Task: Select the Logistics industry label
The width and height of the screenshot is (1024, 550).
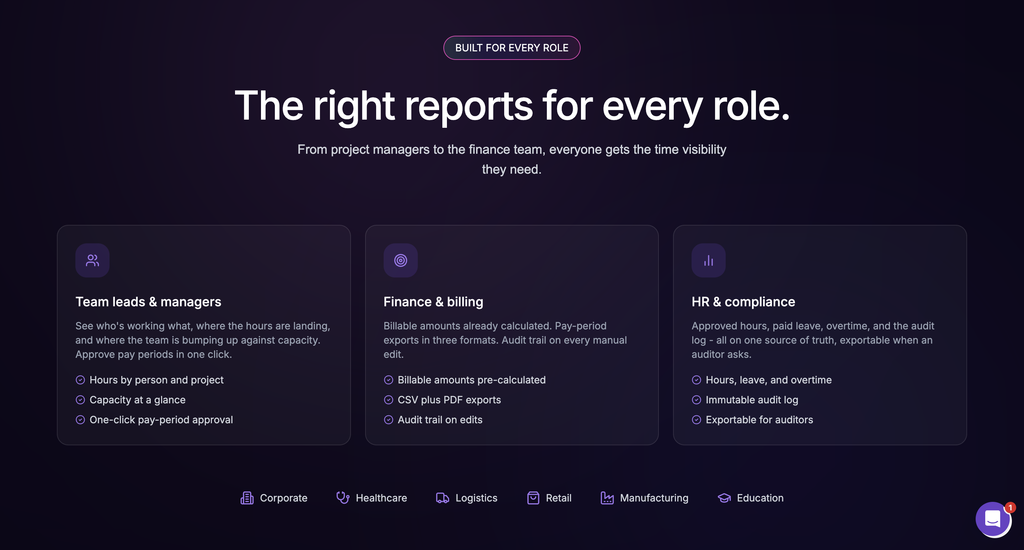Action: click(x=476, y=498)
